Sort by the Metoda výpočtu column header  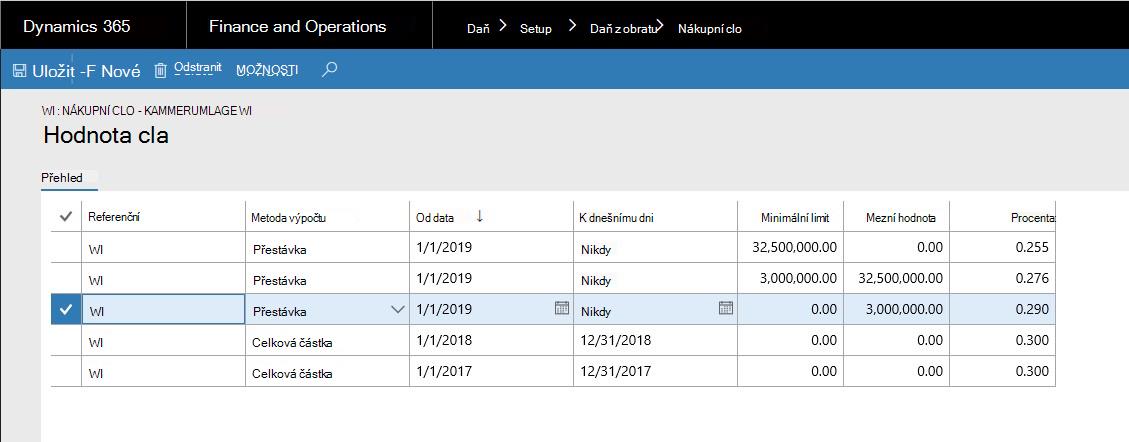click(x=288, y=217)
